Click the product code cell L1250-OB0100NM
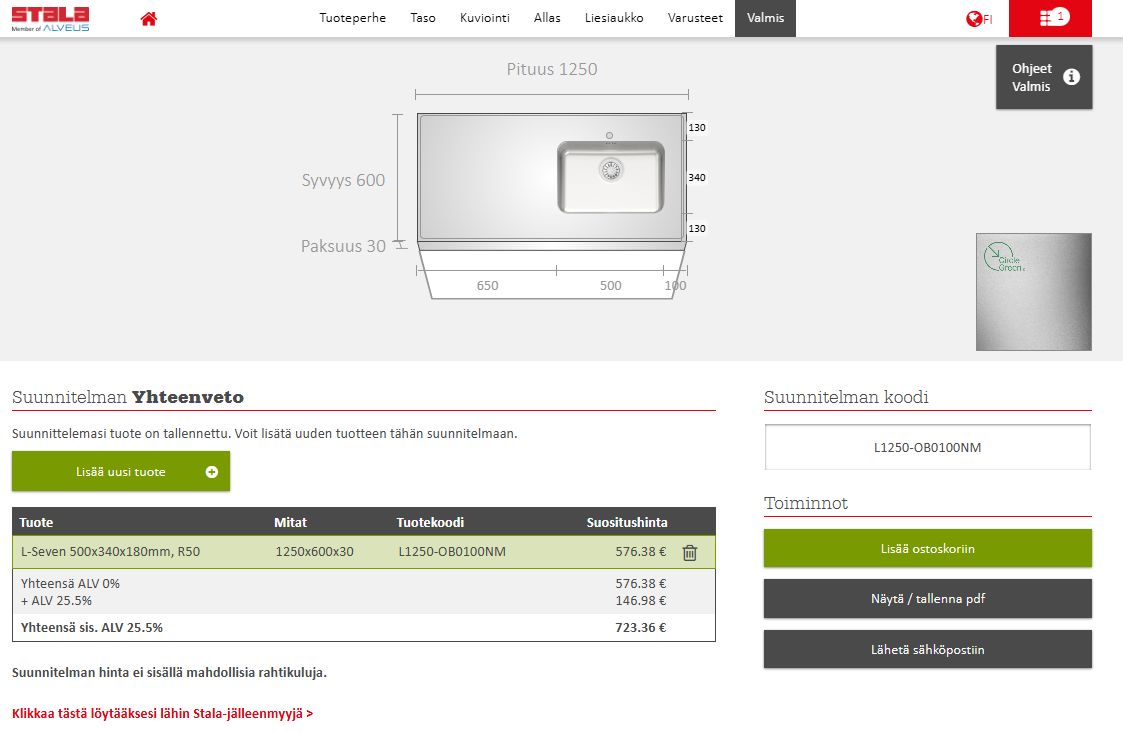This screenshot has width=1123, height=732. point(452,552)
